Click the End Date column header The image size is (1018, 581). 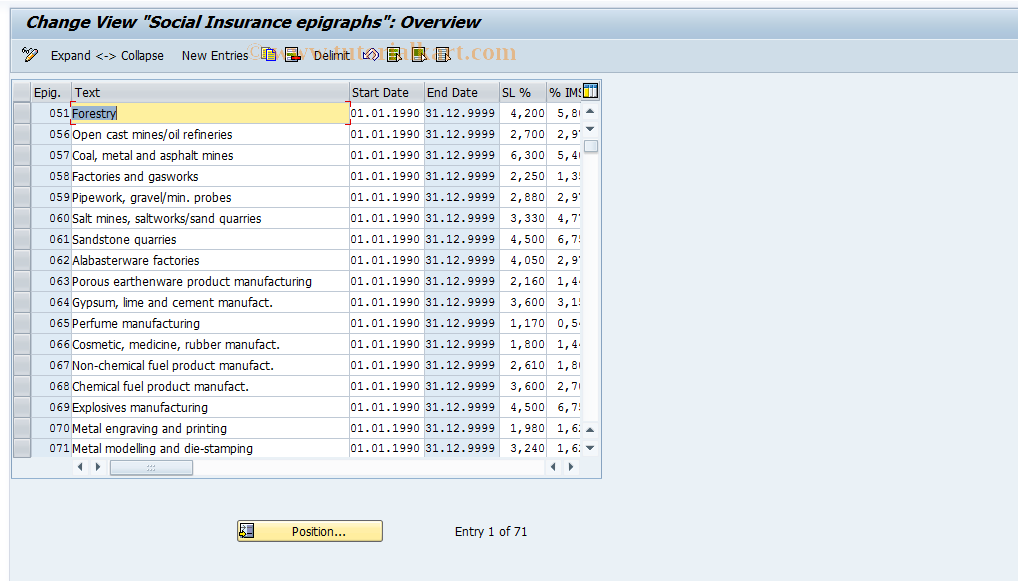[x=462, y=92]
